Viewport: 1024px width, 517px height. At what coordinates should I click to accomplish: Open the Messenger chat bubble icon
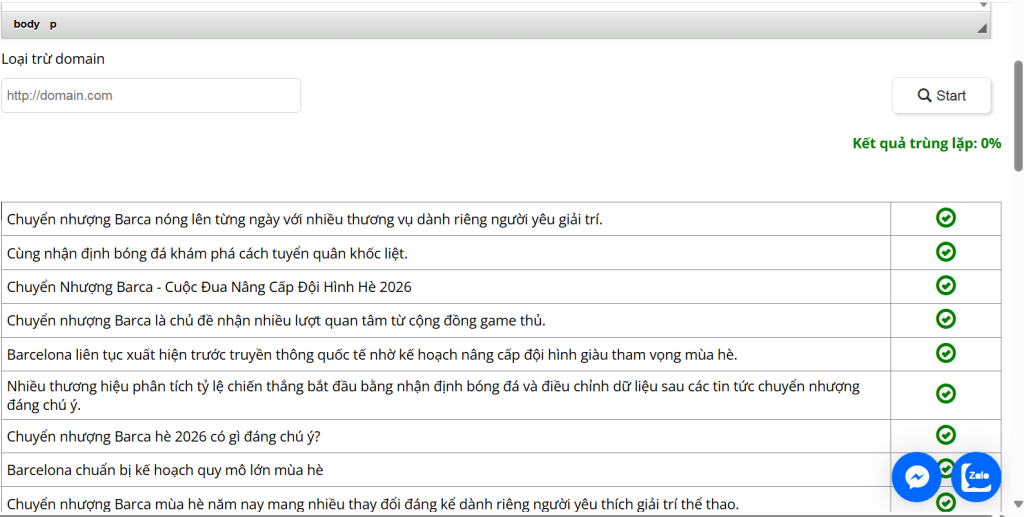pos(916,477)
